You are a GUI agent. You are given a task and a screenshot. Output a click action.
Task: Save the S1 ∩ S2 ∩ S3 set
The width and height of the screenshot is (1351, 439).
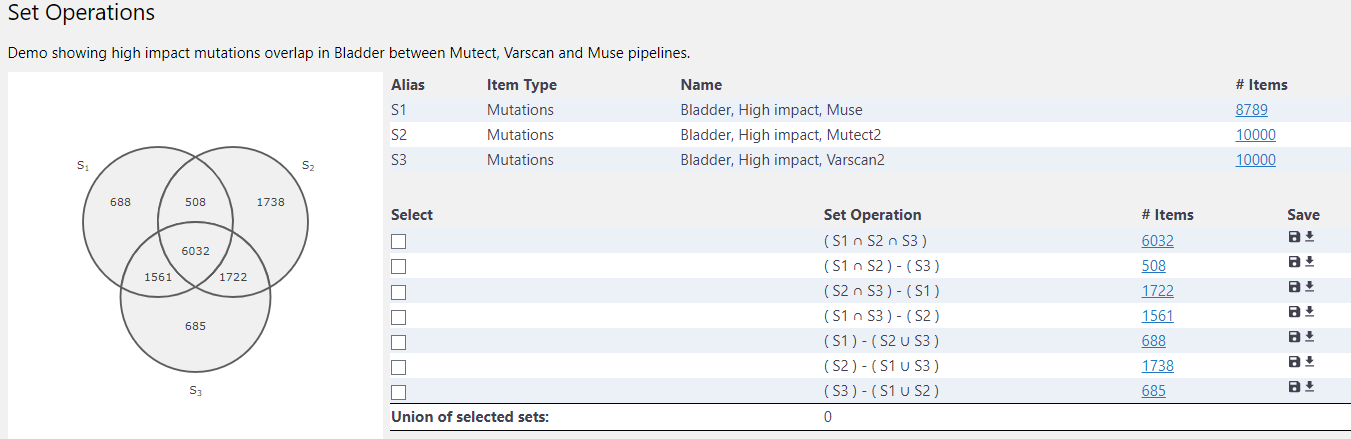tap(1295, 237)
